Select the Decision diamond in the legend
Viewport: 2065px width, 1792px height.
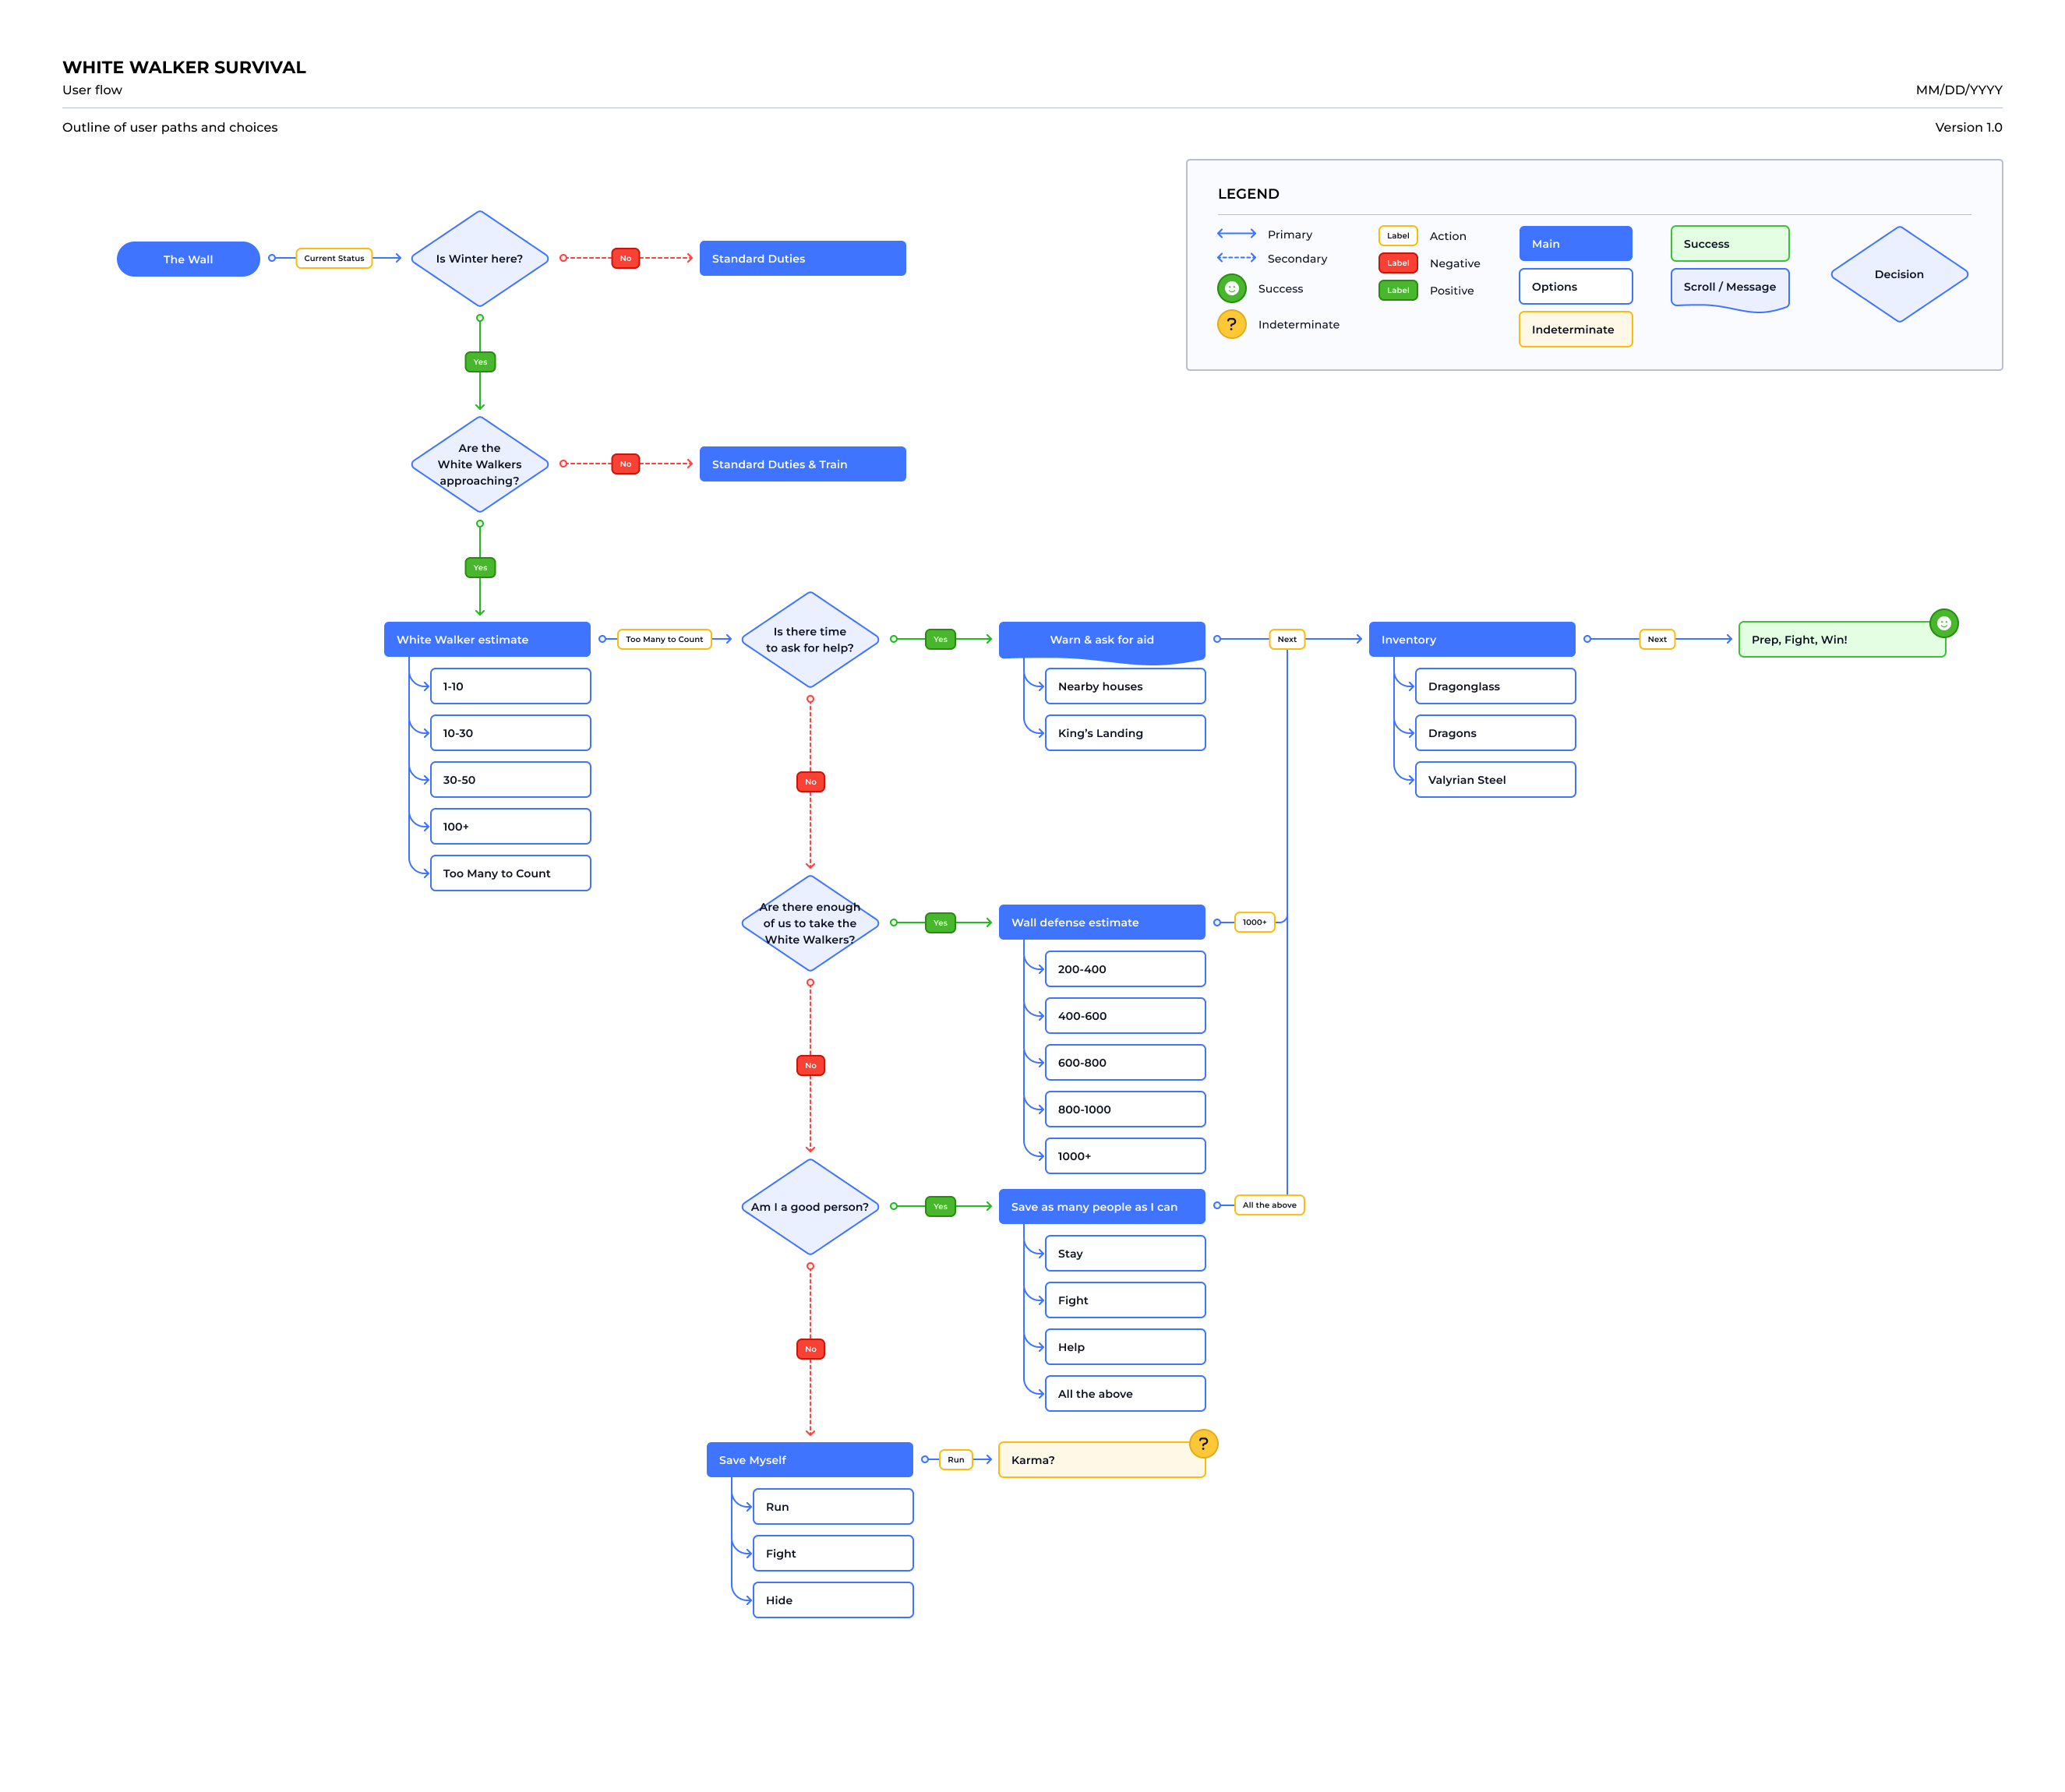tap(1898, 274)
